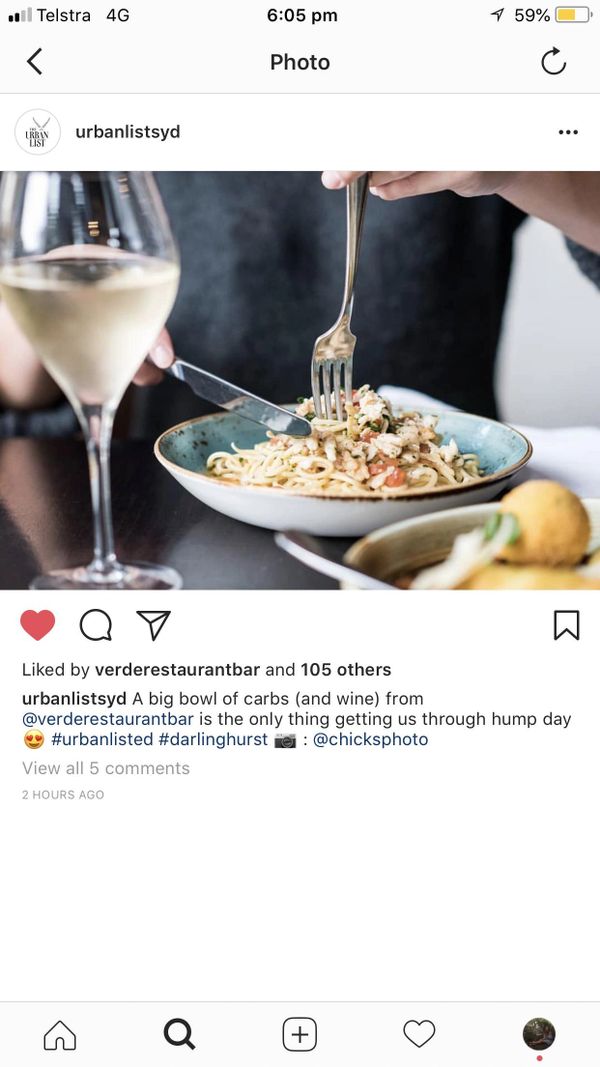
Task: Open your profile avatar tab
Action: (x=539, y=1034)
